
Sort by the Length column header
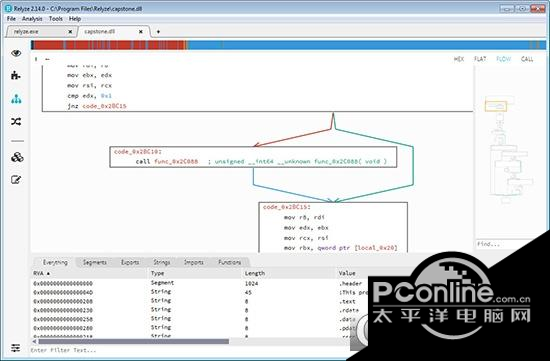tap(290, 273)
